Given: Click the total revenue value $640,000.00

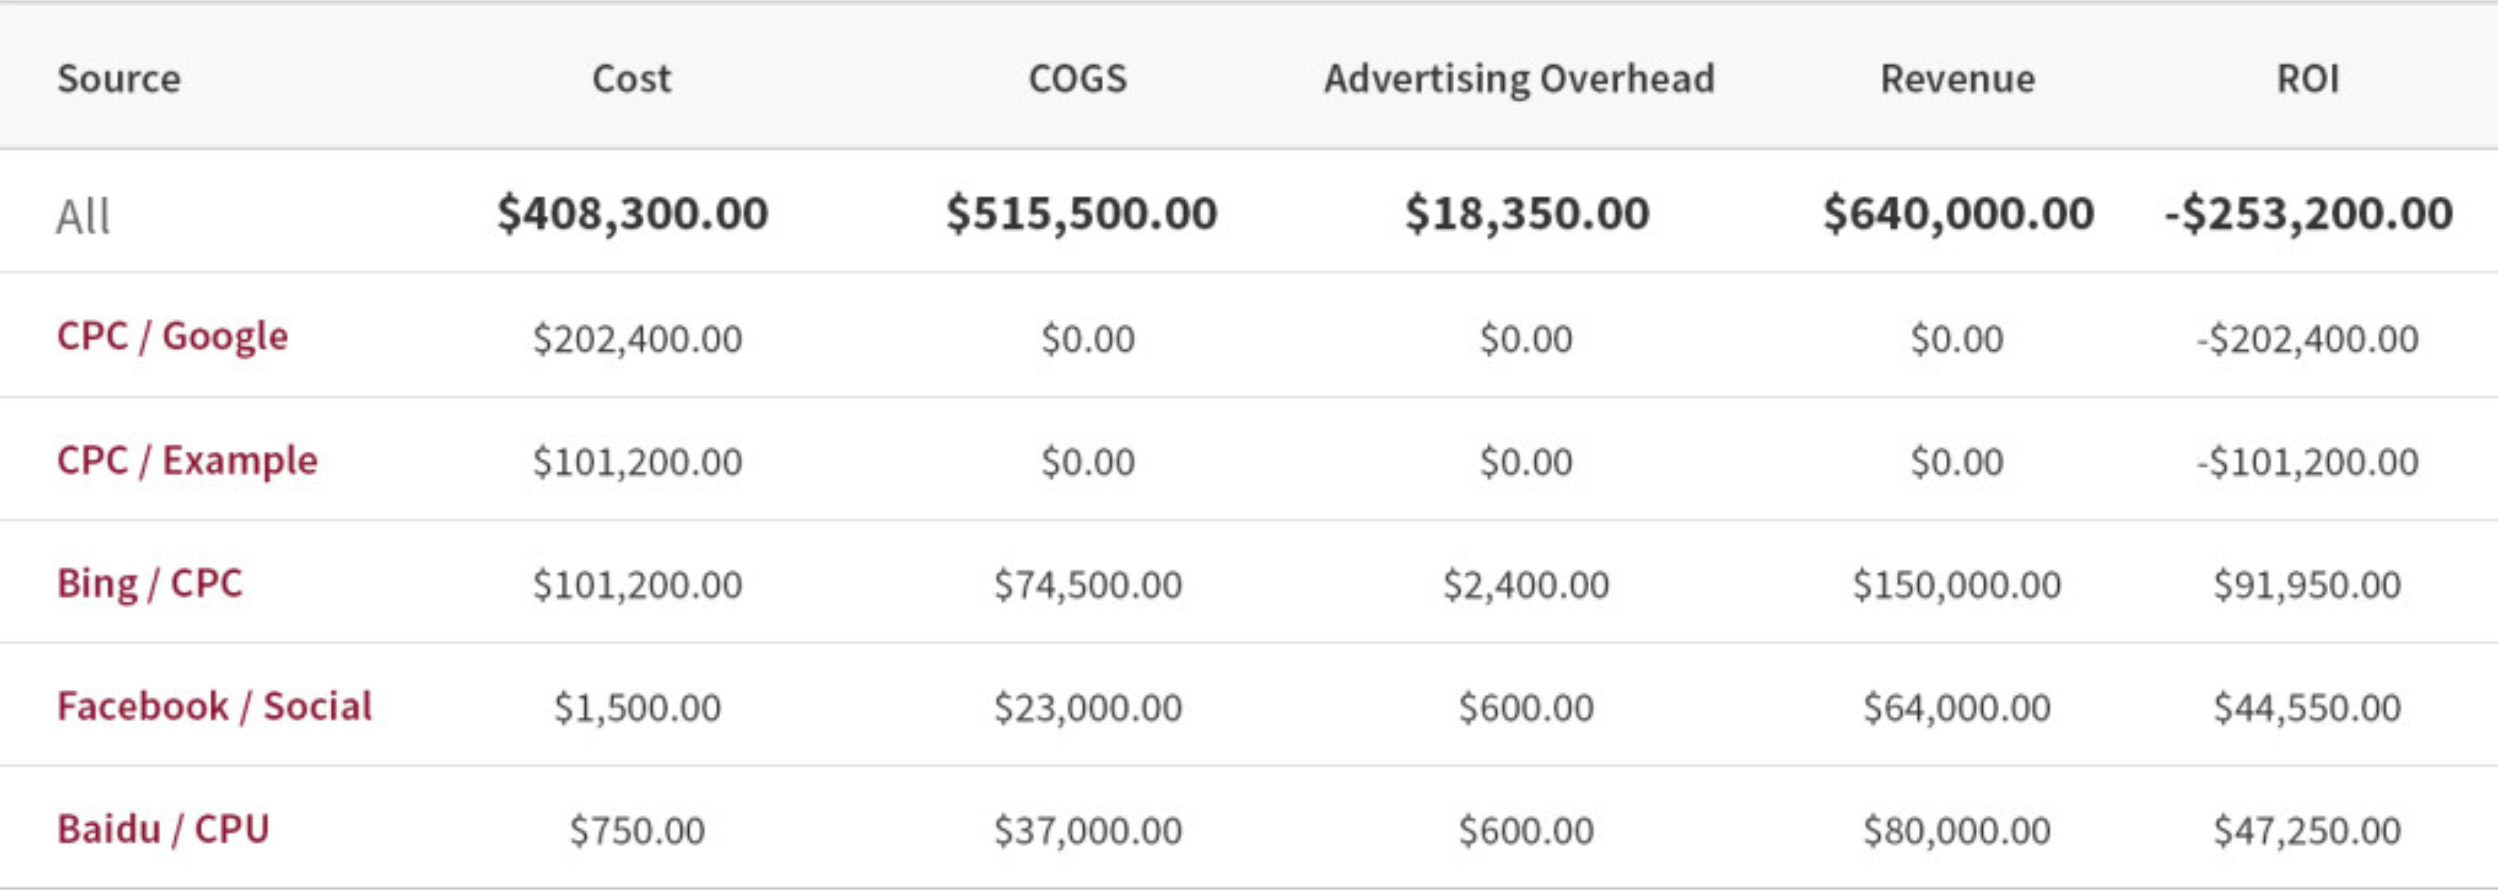Looking at the screenshot, I should 1958,213.
